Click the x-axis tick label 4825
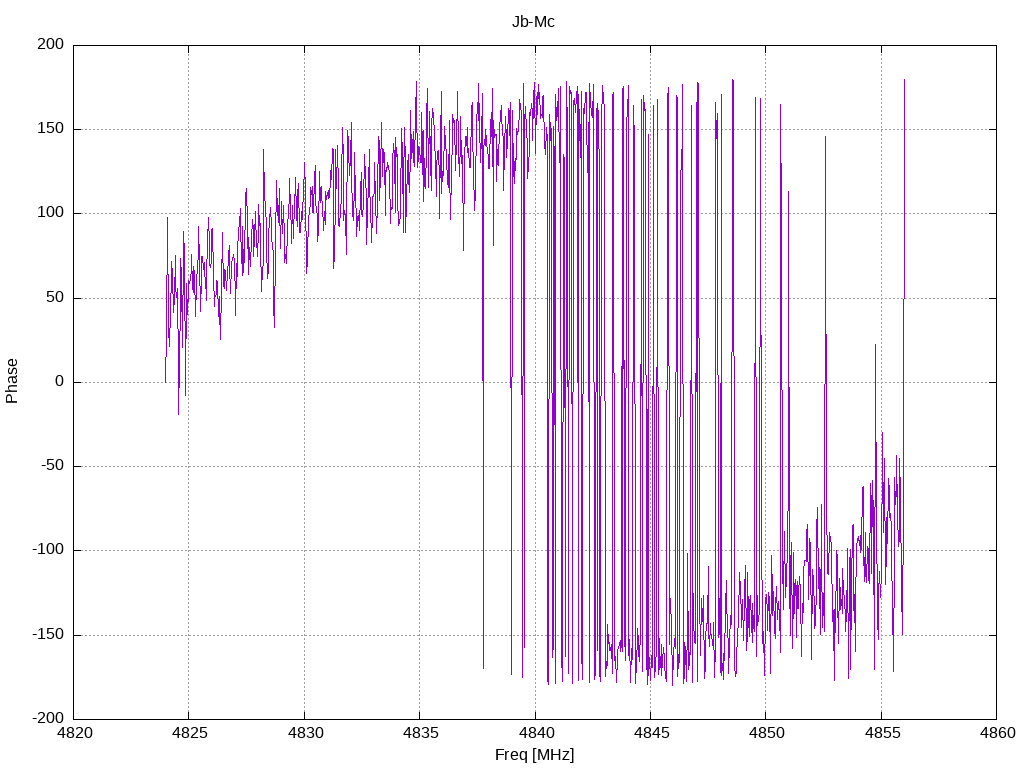The width and height of the screenshot is (1024, 768). click(x=189, y=733)
